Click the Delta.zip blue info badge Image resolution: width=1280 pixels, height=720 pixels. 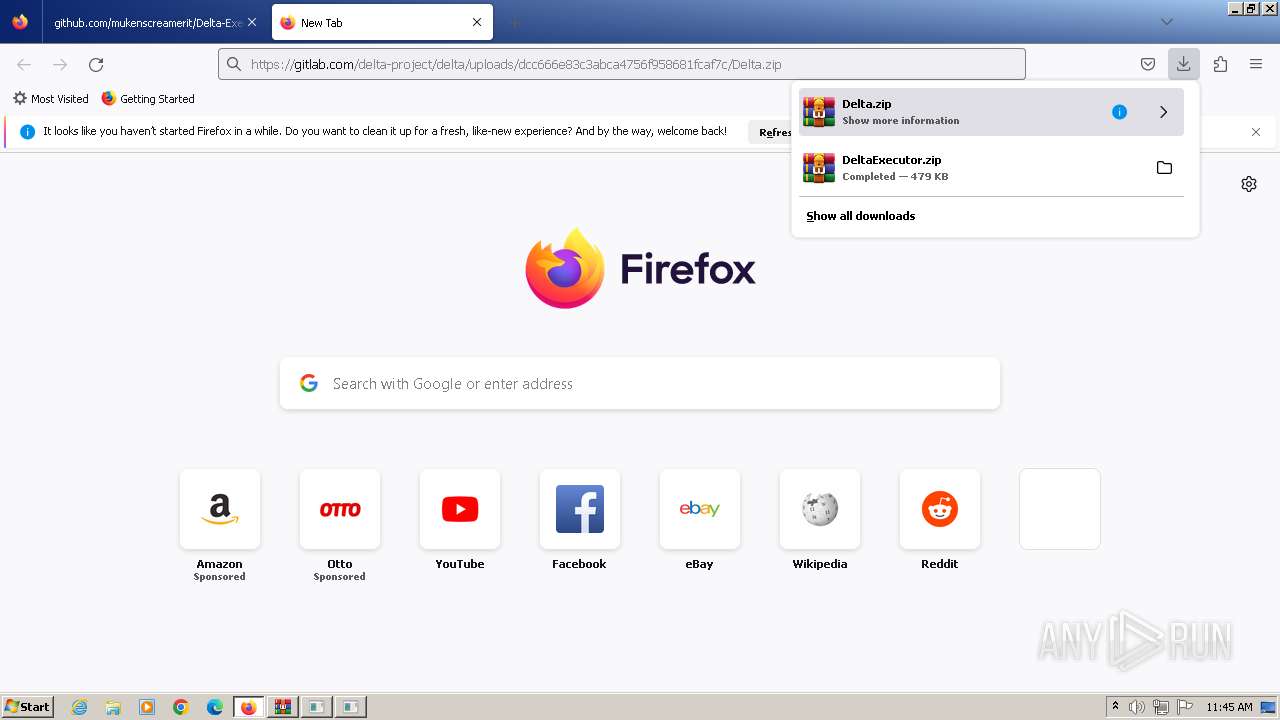coord(1119,112)
